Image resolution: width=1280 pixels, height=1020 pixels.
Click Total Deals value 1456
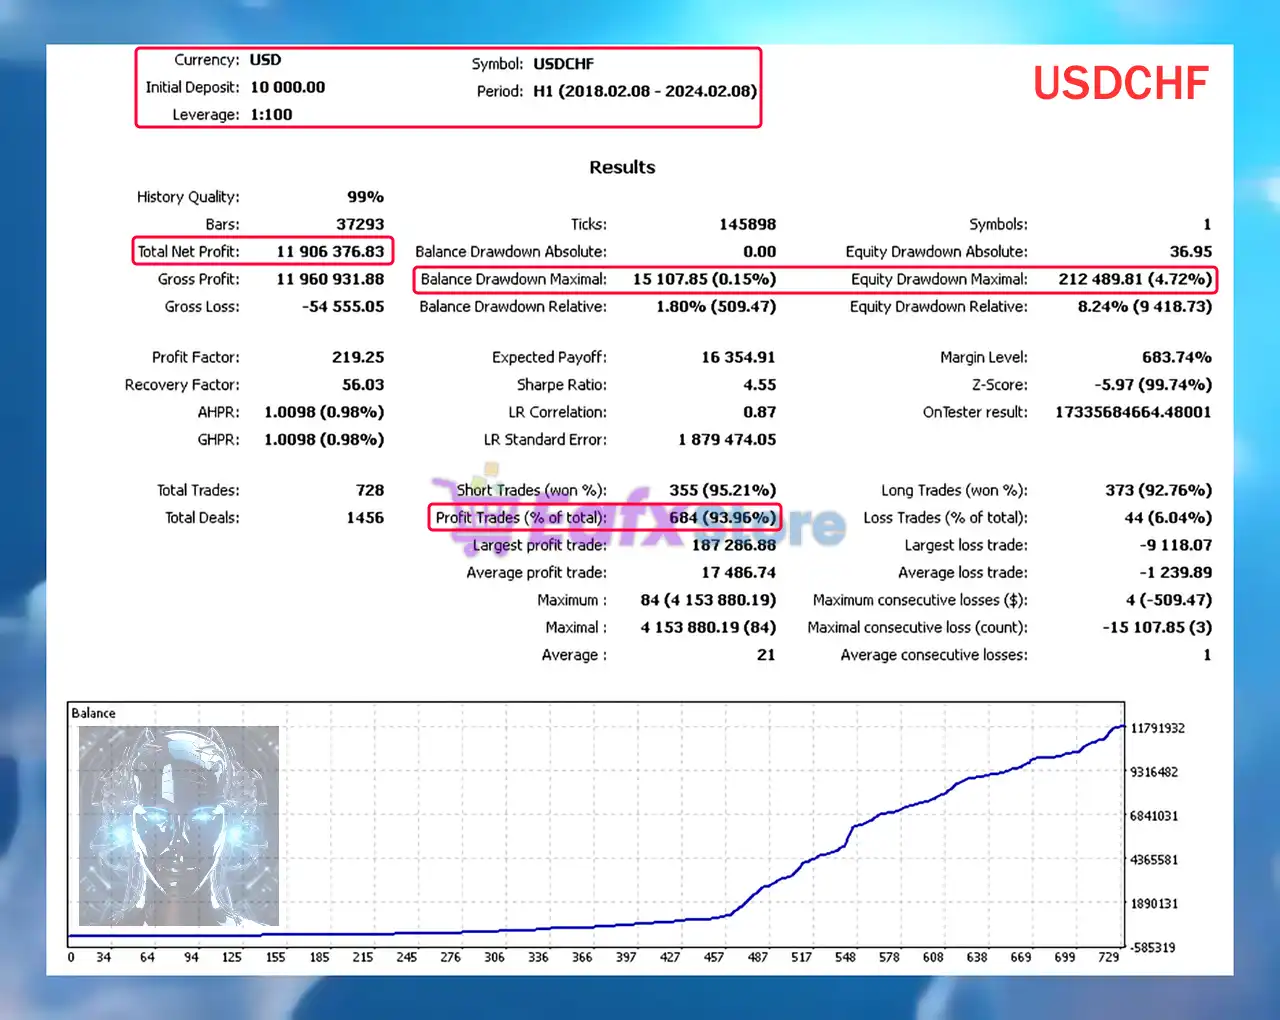pyautogui.click(x=365, y=518)
